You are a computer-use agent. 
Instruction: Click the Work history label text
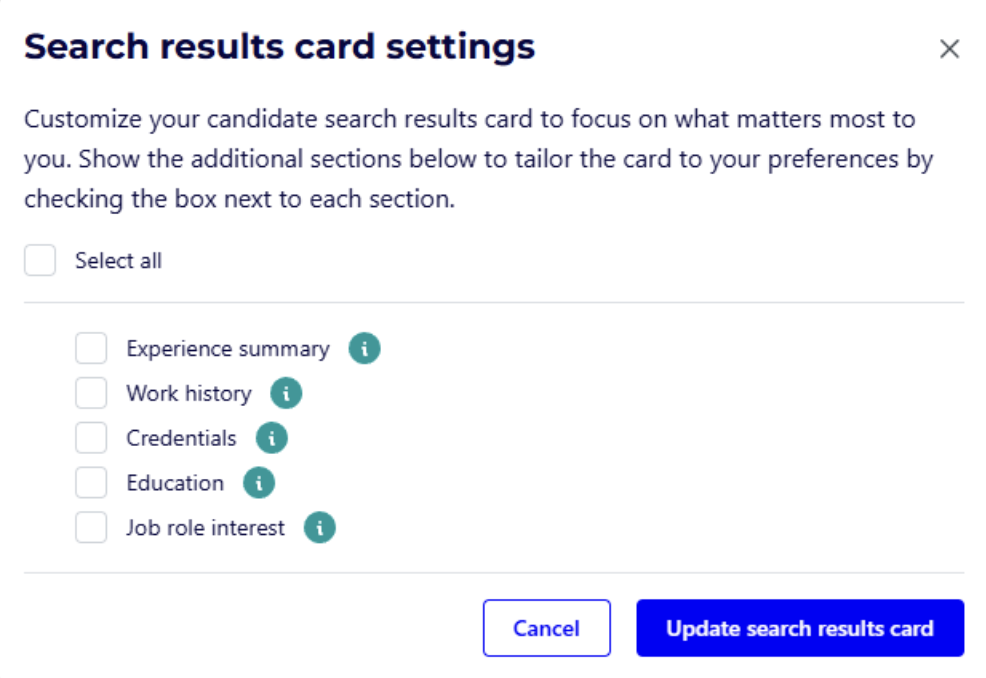click(x=189, y=394)
